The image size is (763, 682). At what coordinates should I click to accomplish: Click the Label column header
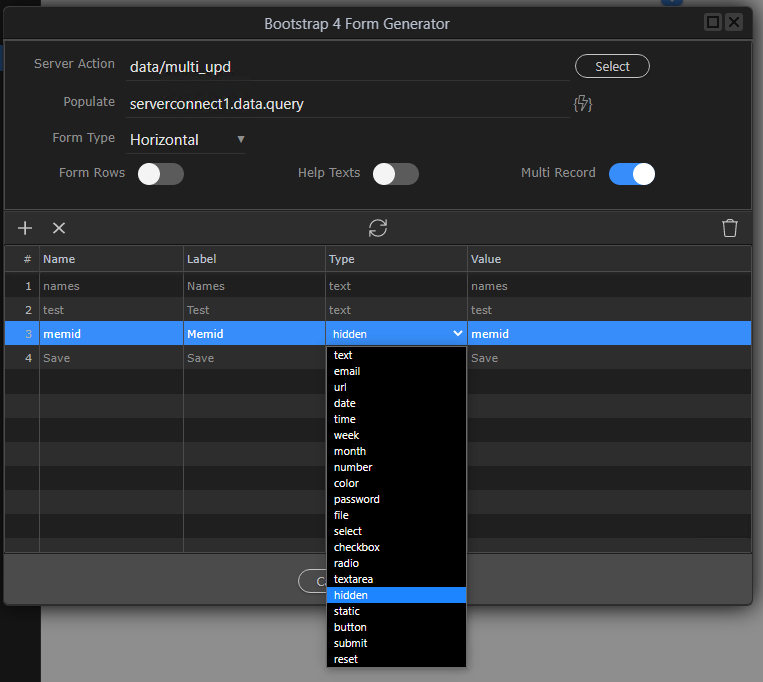coord(254,259)
